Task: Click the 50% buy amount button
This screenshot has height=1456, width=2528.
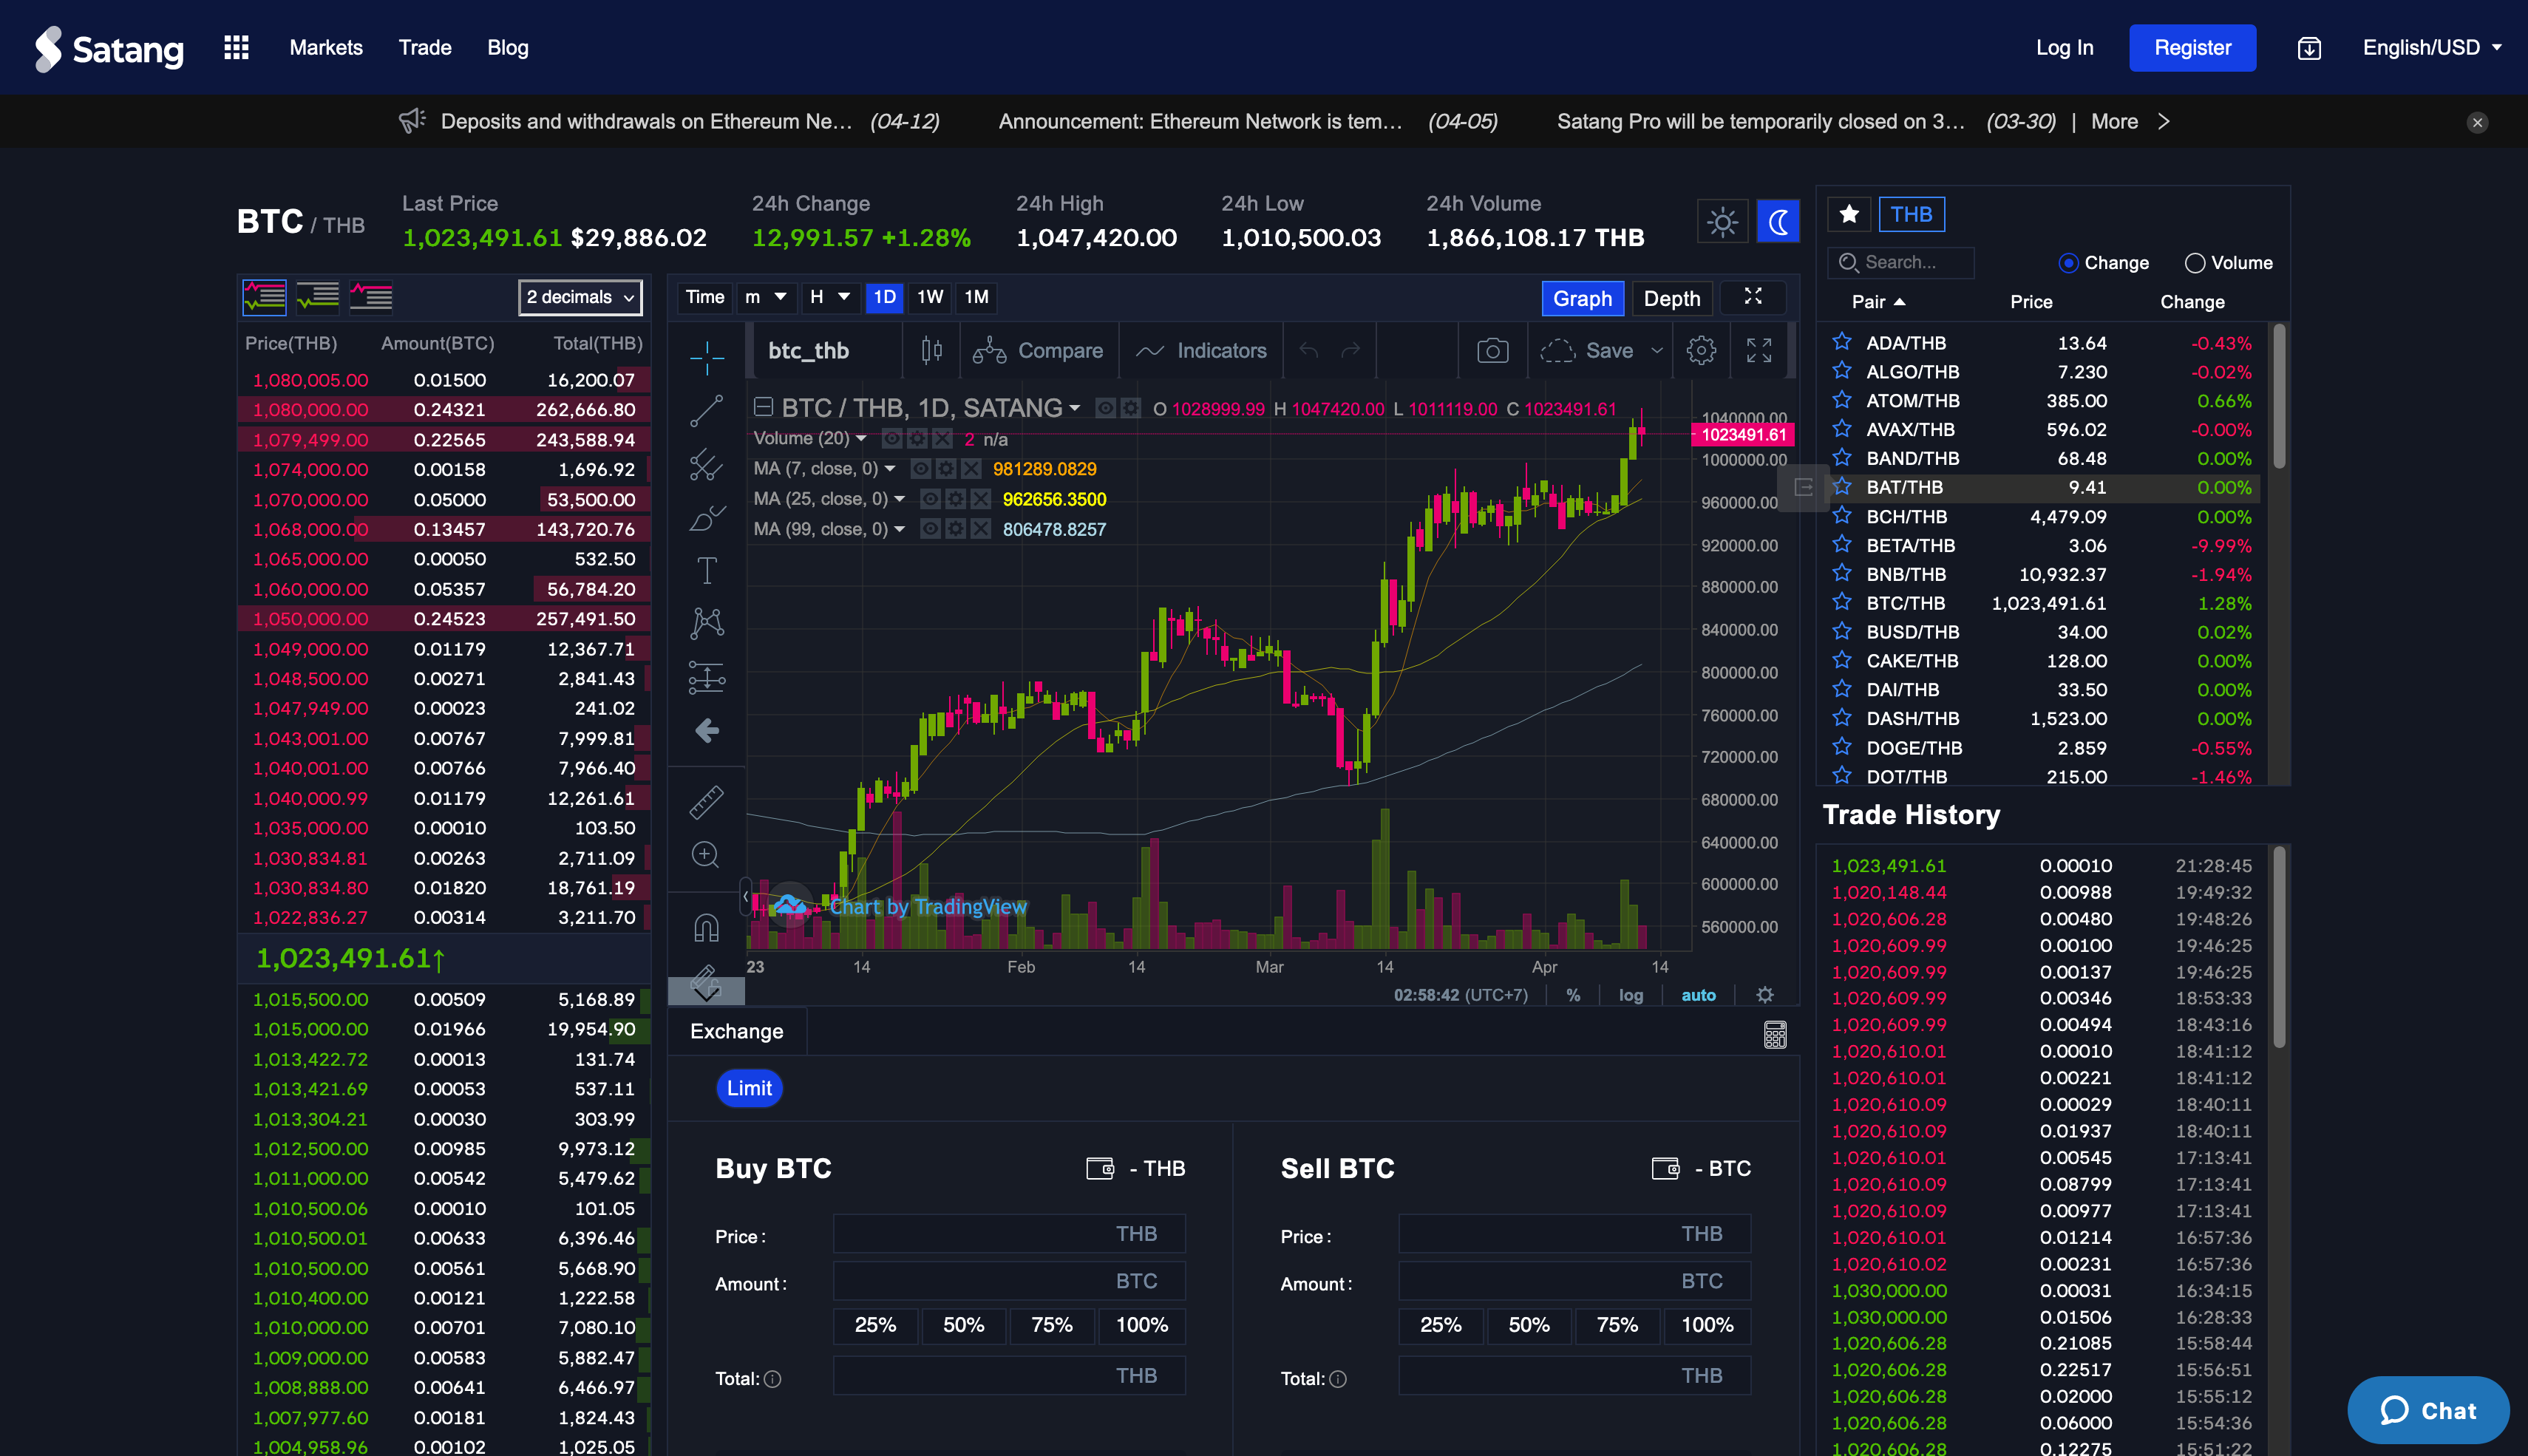Action: pyautogui.click(x=963, y=1325)
